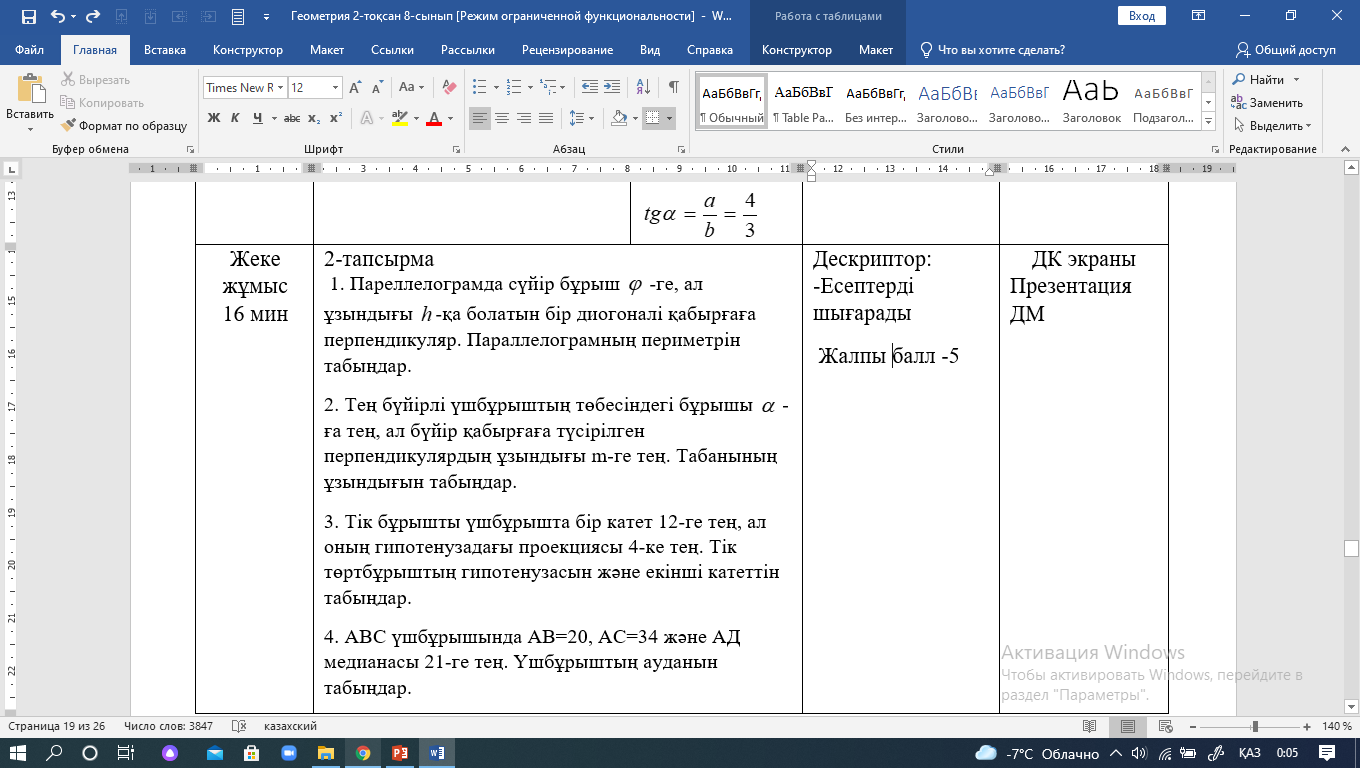Apply bold with the Ж button
The width and height of the screenshot is (1360, 768).
pyautogui.click(x=213, y=118)
